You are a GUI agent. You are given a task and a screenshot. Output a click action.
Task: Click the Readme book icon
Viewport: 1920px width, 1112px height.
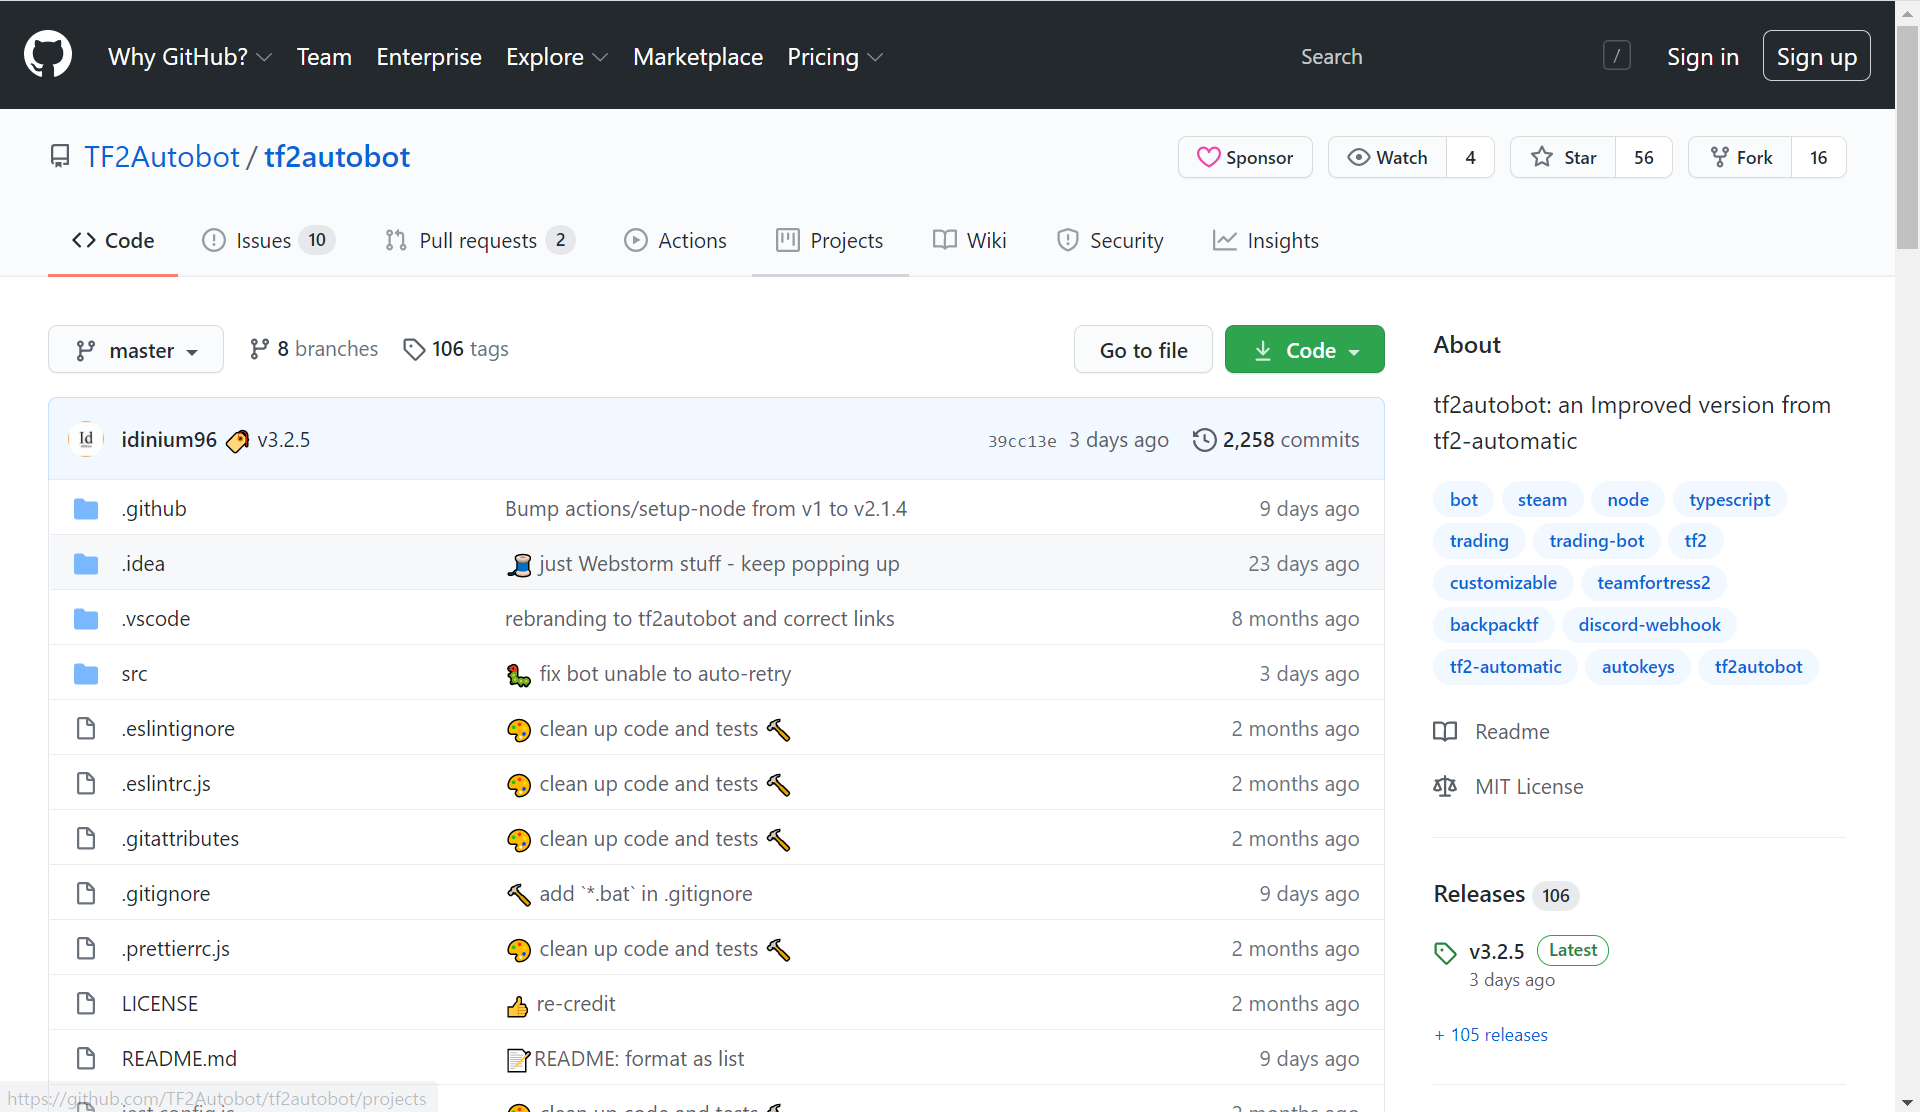(x=1445, y=732)
